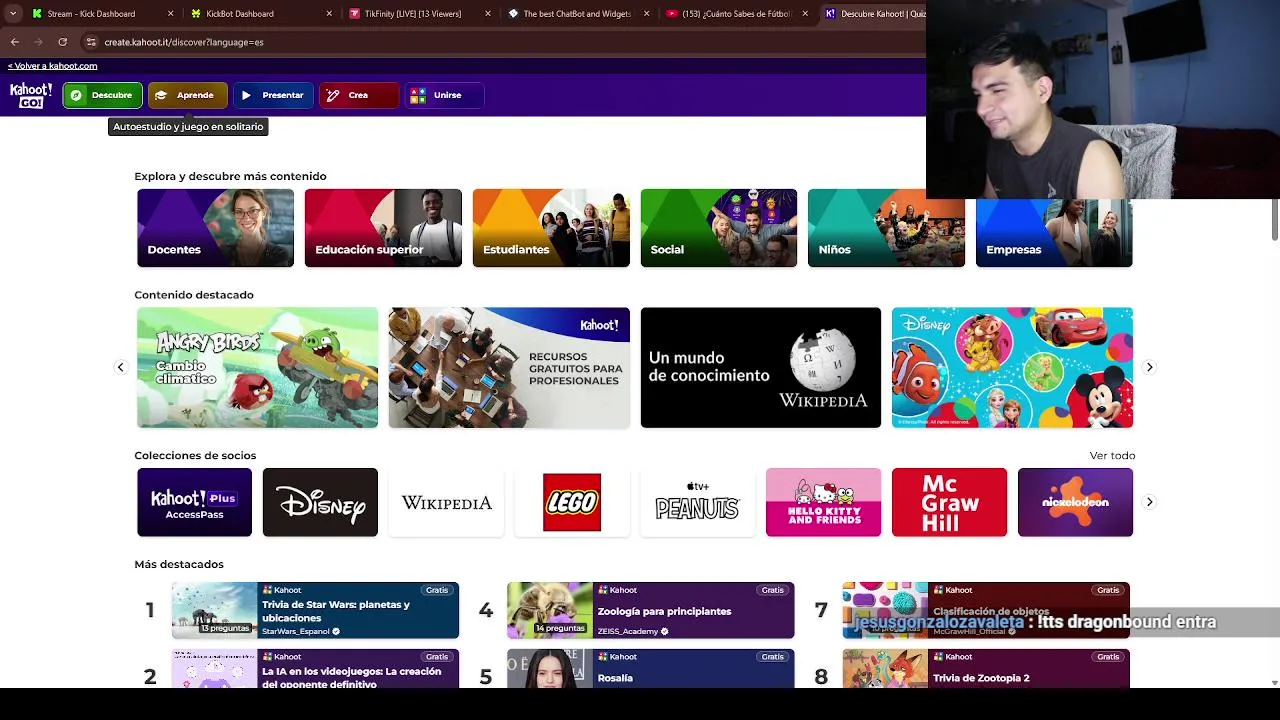Open the McGraw Hill collection
The width and height of the screenshot is (1280, 720).
(x=949, y=502)
